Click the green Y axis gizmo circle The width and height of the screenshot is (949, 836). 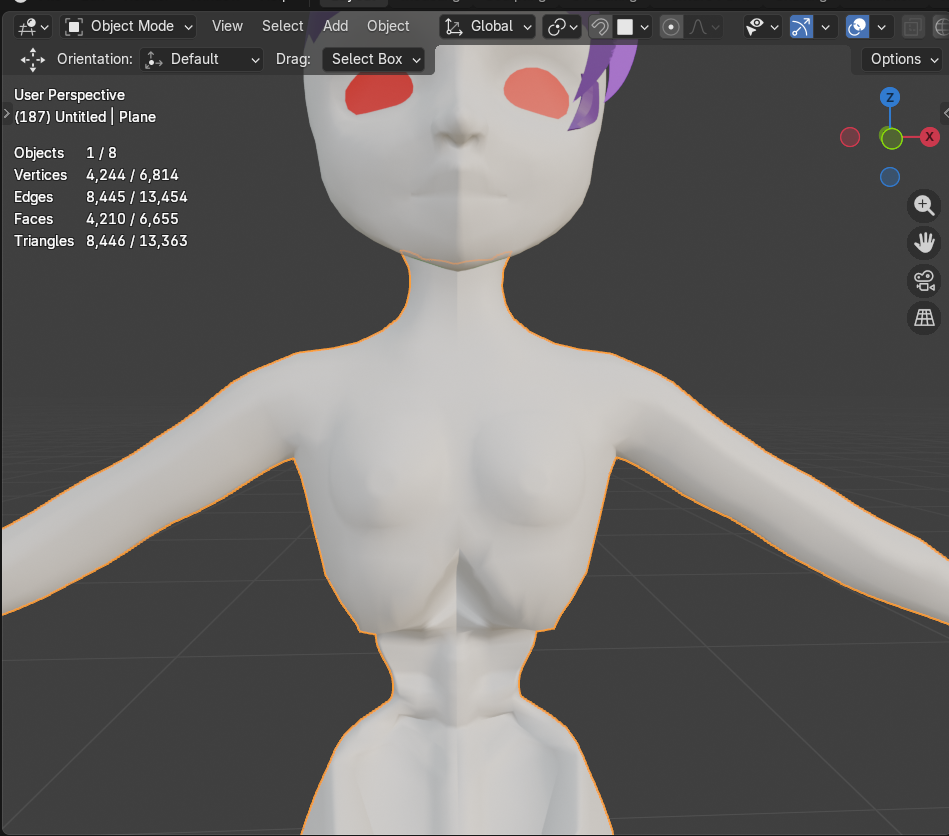[x=891, y=139]
